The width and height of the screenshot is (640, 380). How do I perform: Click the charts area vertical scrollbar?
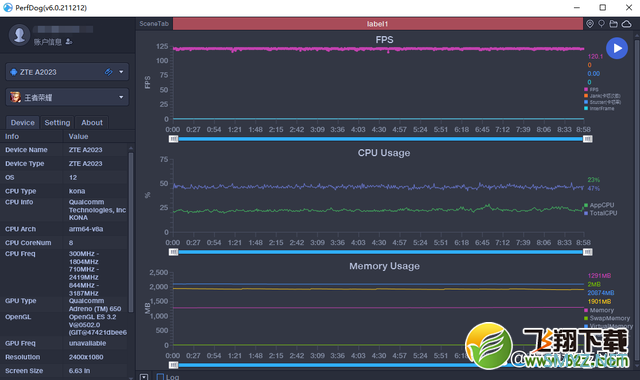pyautogui.click(x=637, y=200)
